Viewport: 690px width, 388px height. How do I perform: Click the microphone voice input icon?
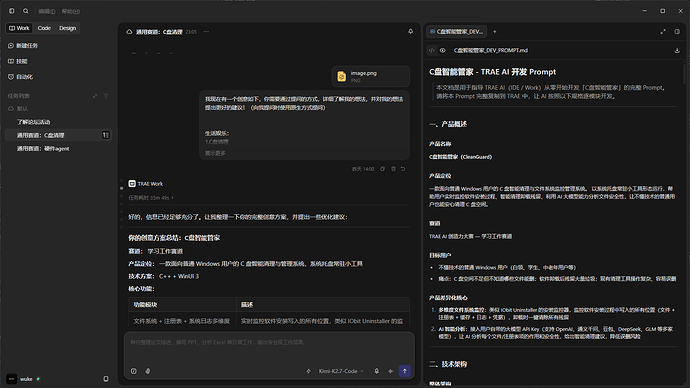377,371
